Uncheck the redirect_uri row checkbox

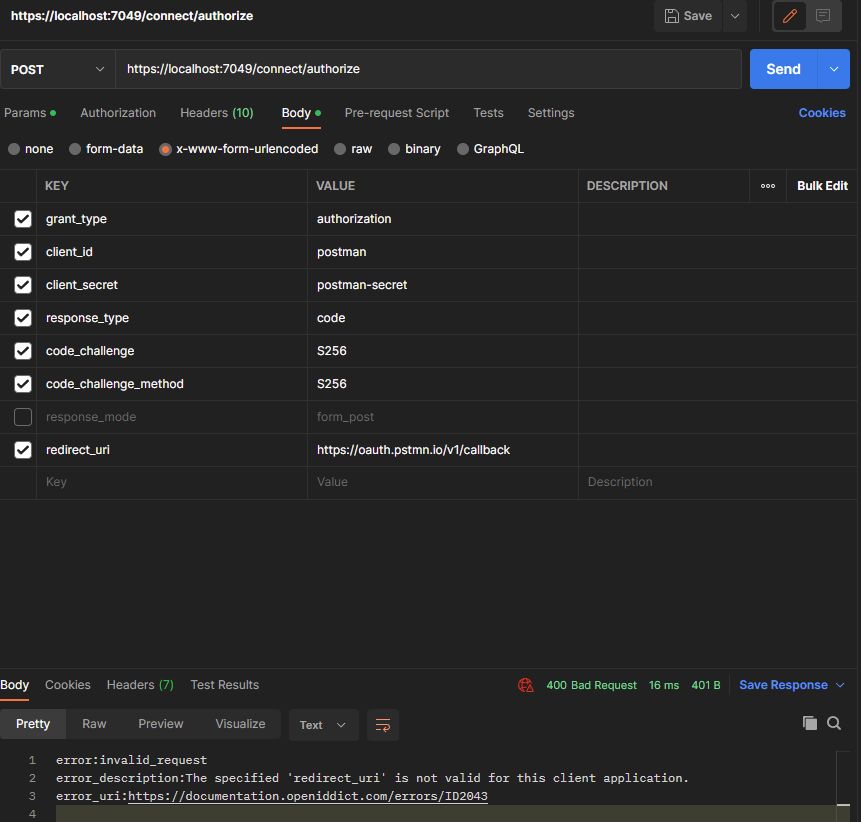(23, 450)
